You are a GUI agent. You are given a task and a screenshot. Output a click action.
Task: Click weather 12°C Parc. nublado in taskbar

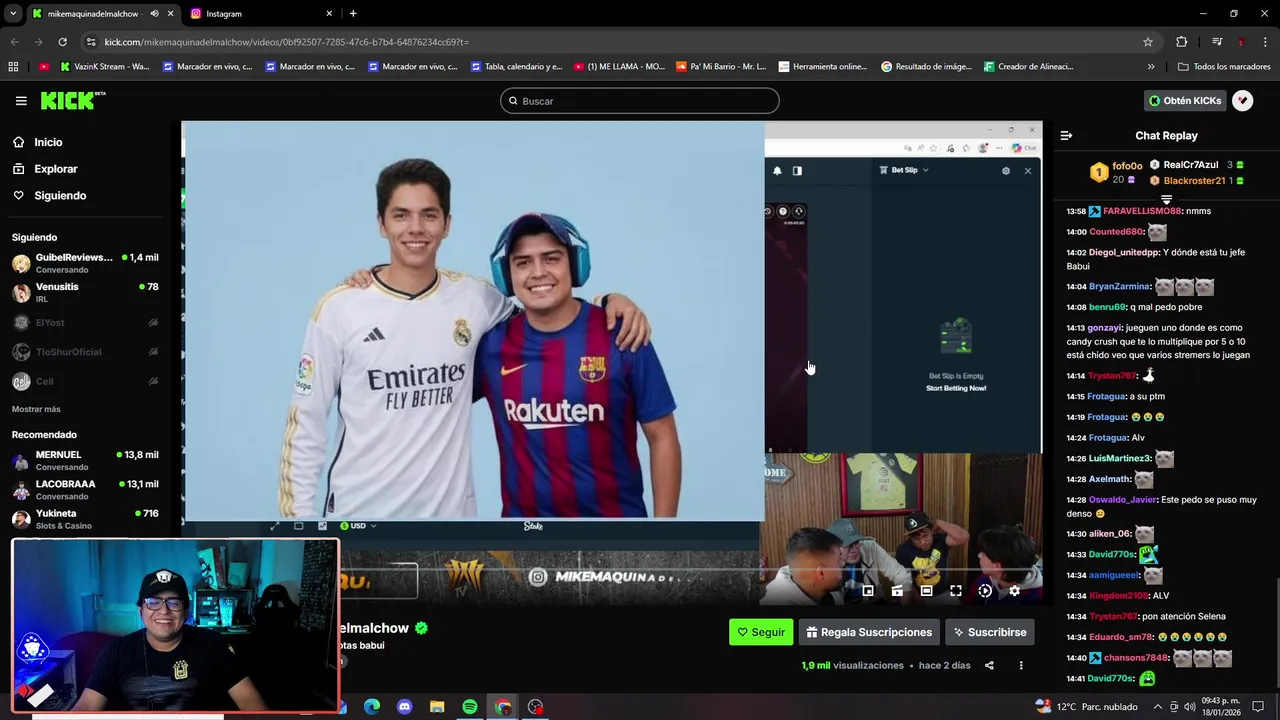(x=1085, y=707)
